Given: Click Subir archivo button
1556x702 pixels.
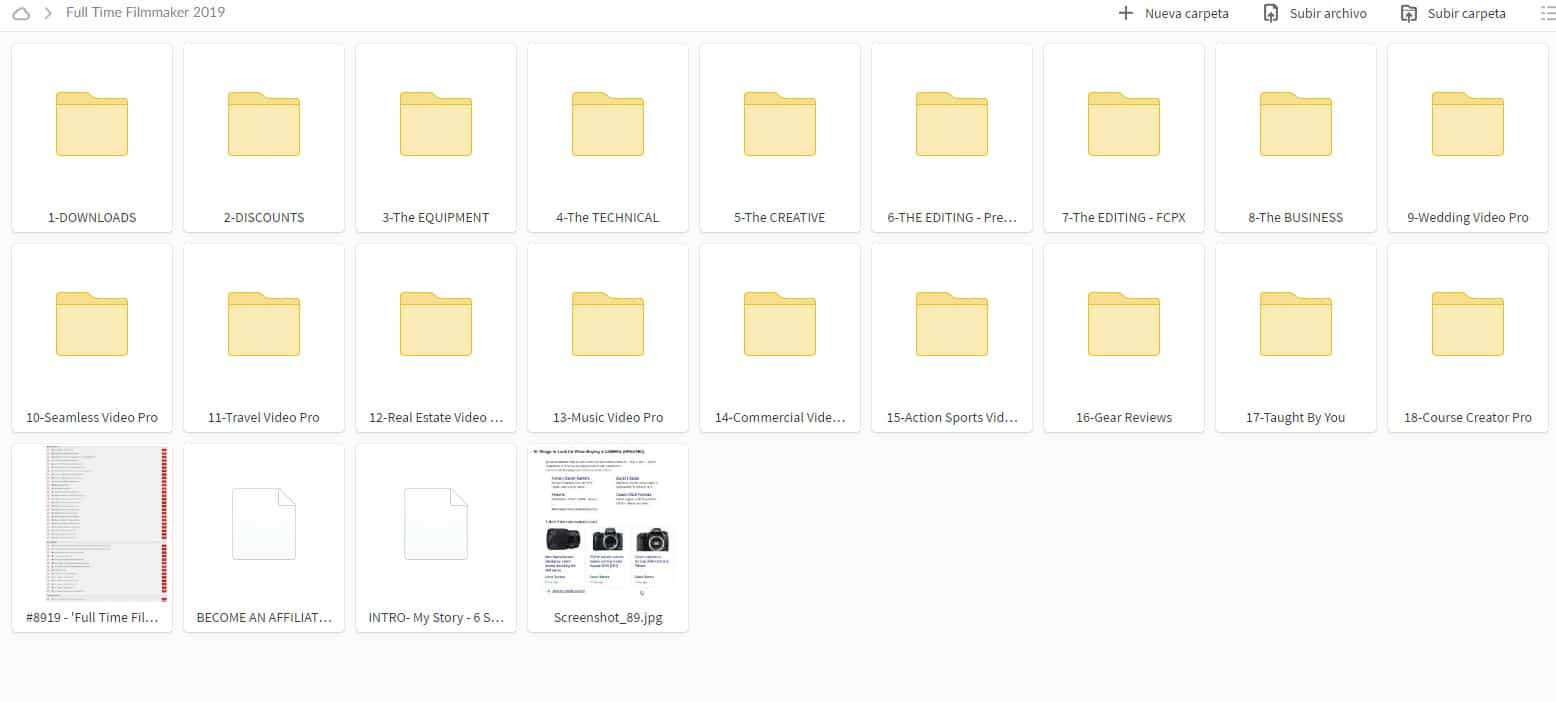Looking at the screenshot, I should [x=1315, y=13].
